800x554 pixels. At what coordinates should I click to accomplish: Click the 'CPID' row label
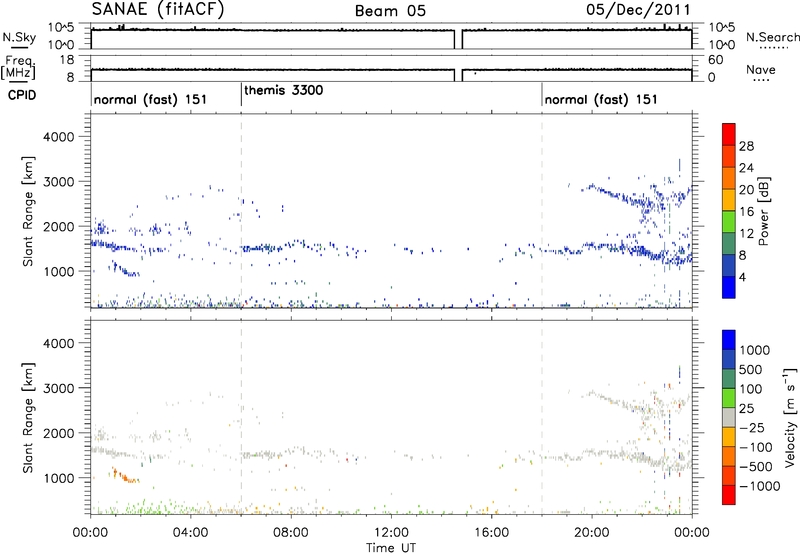click(x=22, y=95)
